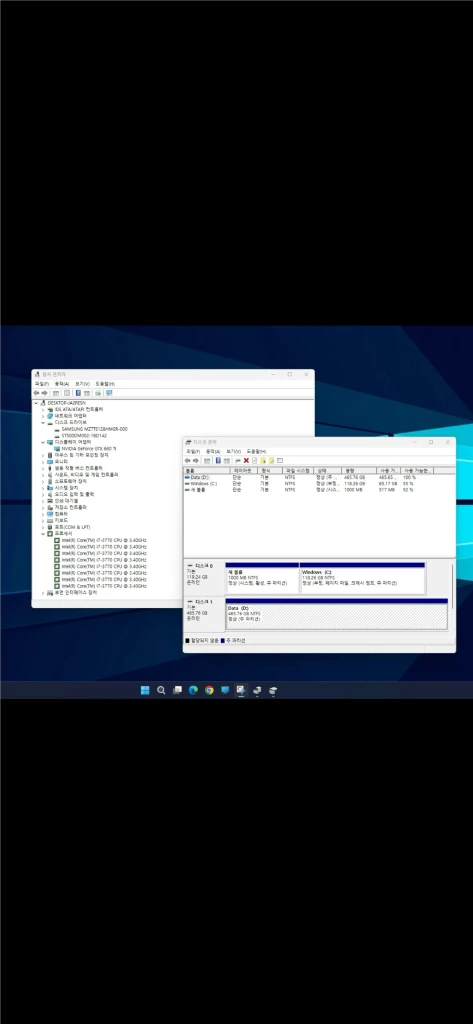The width and height of the screenshot is (473, 1024).
Task: Click the blue monitor app on taskbar
Action: (x=225, y=690)
